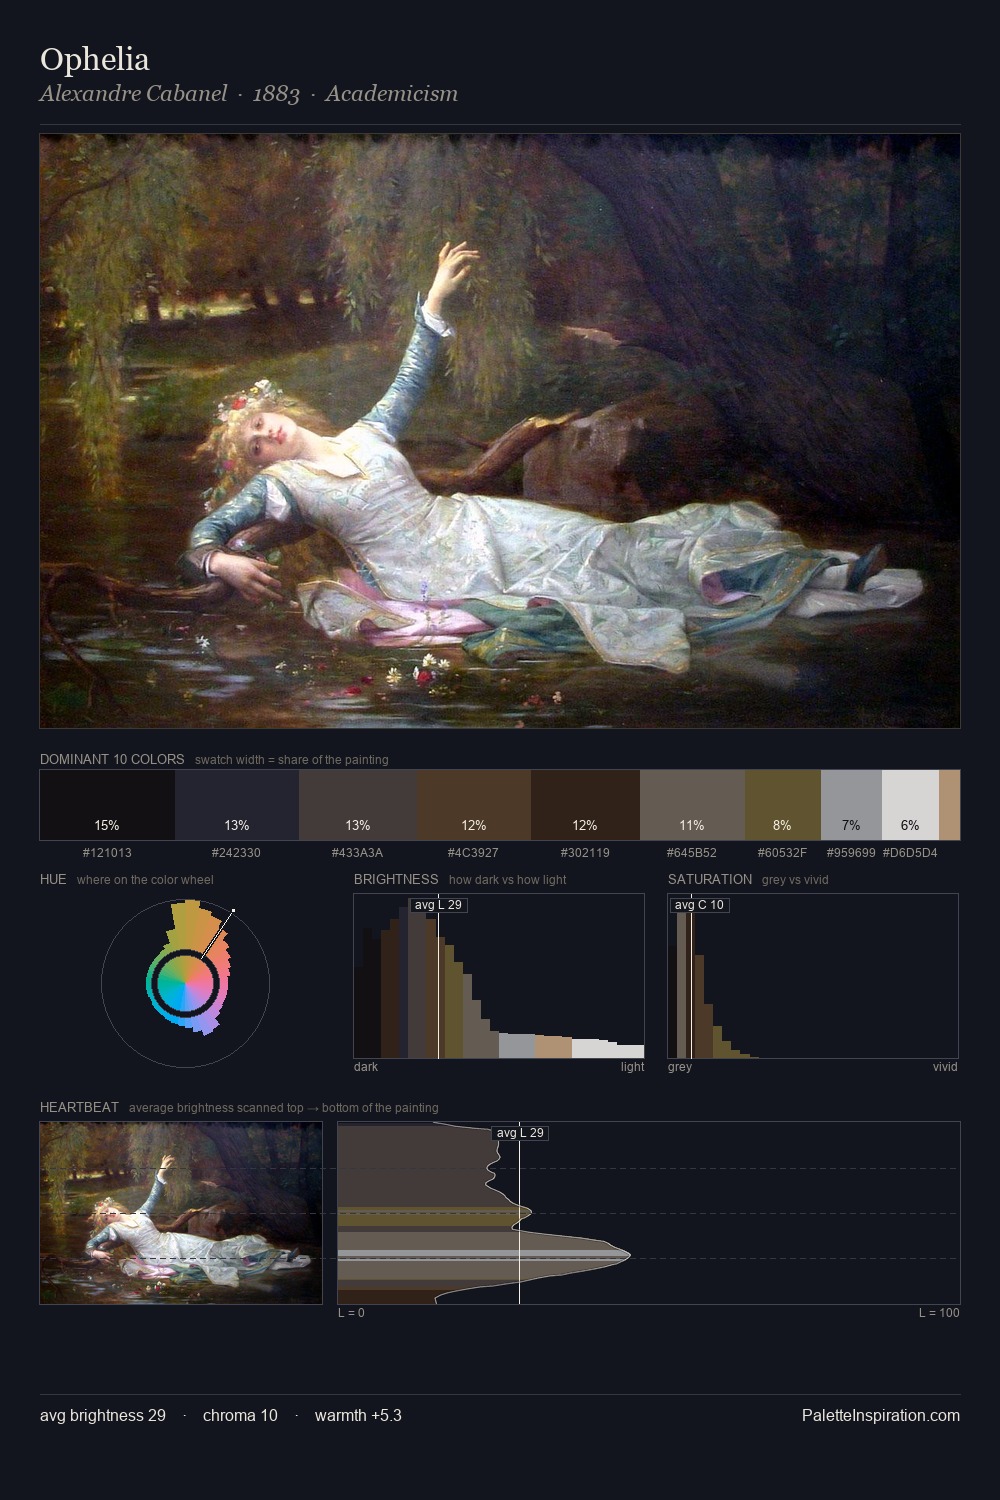The width and height of the screenshot is (1000, 1500).
Task: Click the unlabeled tan swatch at the palette end
Action: pyautogui.click(x=949, y=805)
